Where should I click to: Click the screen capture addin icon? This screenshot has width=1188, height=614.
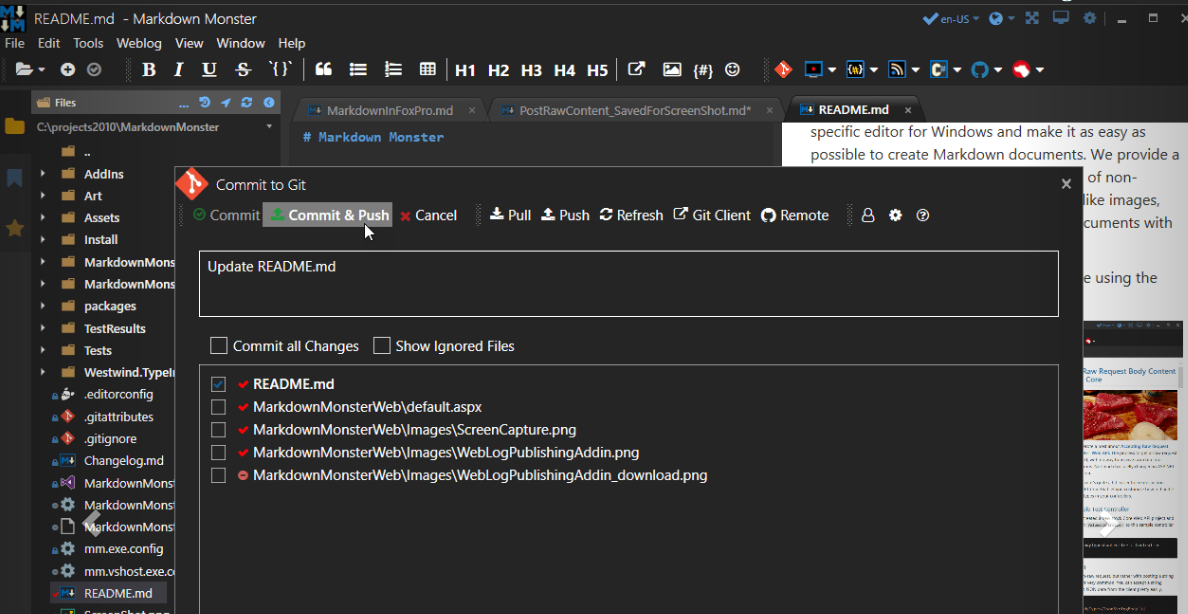814,69
